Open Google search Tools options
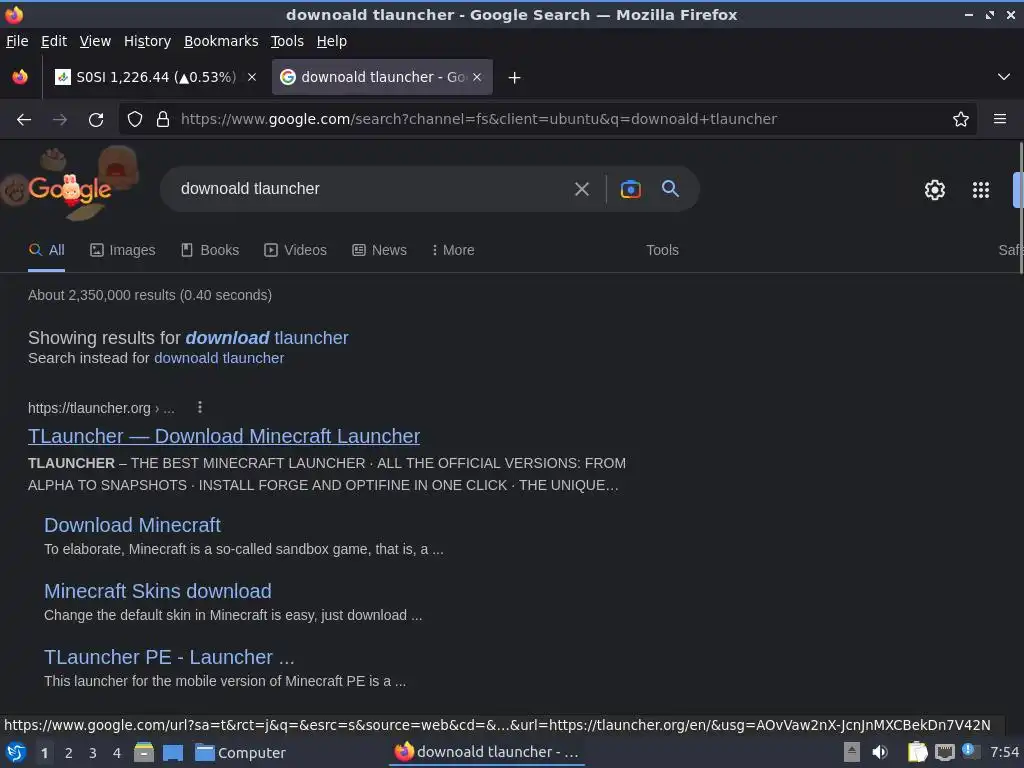This screenshot has width=1024, height=768. [x=662, y=250]
